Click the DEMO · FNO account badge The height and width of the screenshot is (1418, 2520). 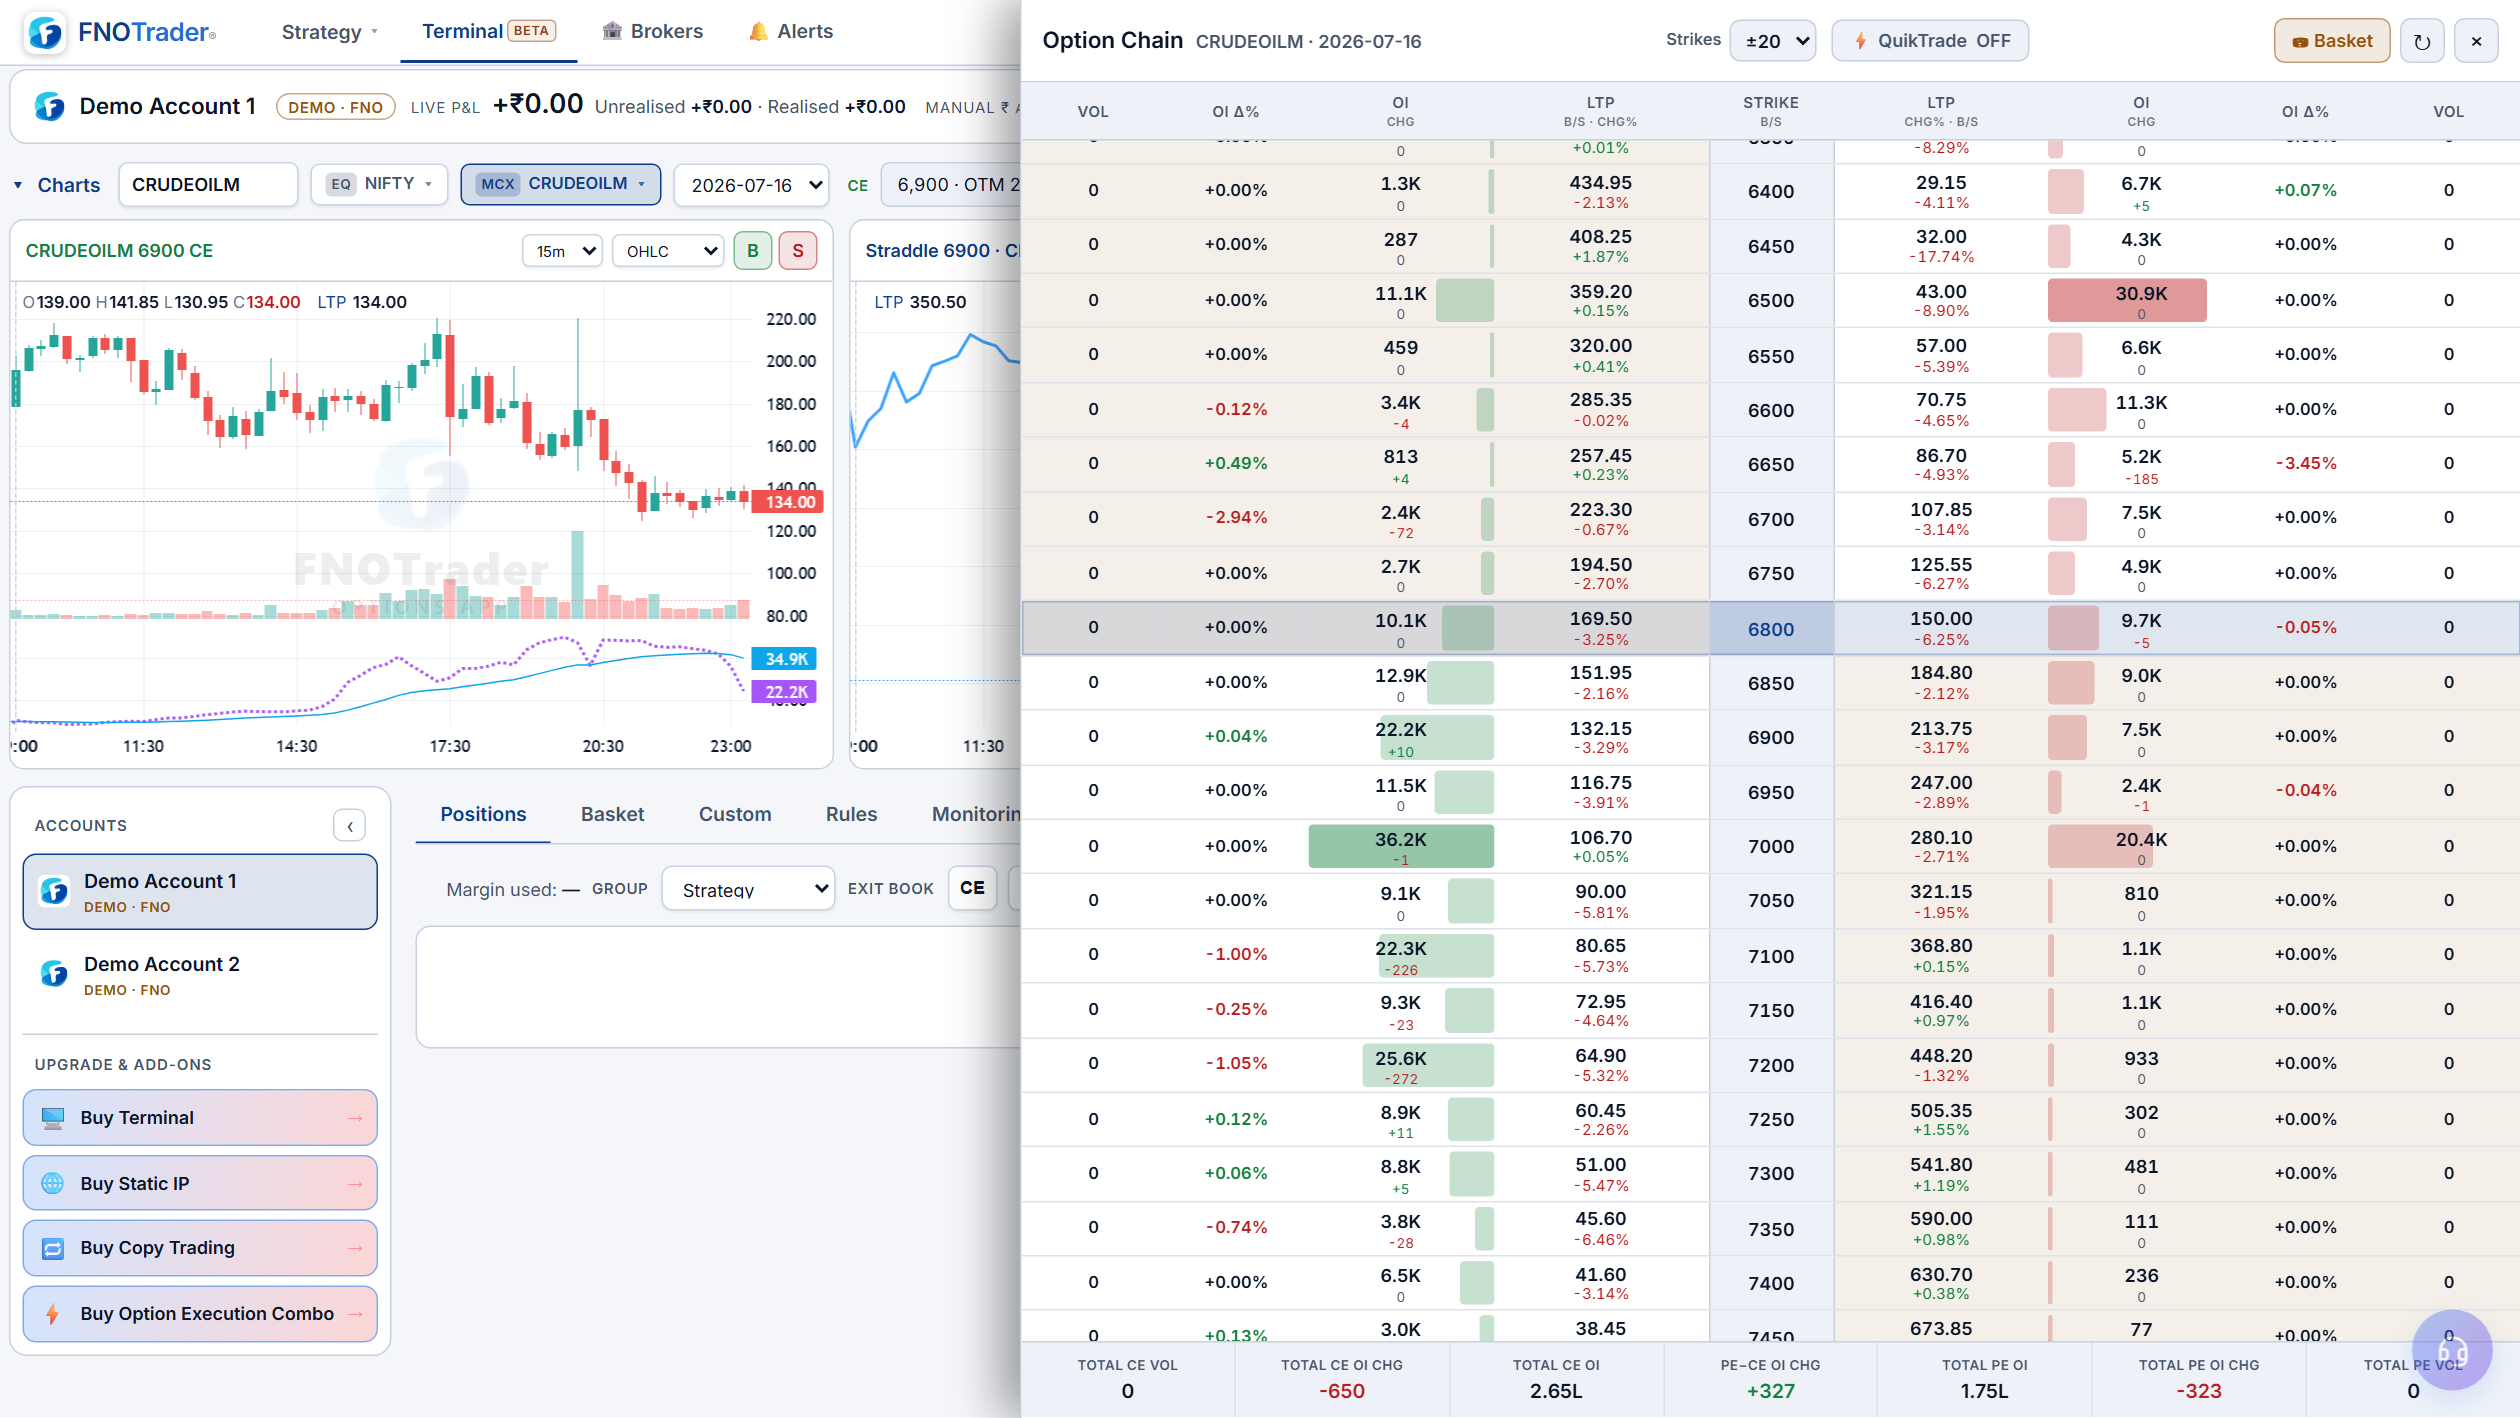(x=335, y=107)
